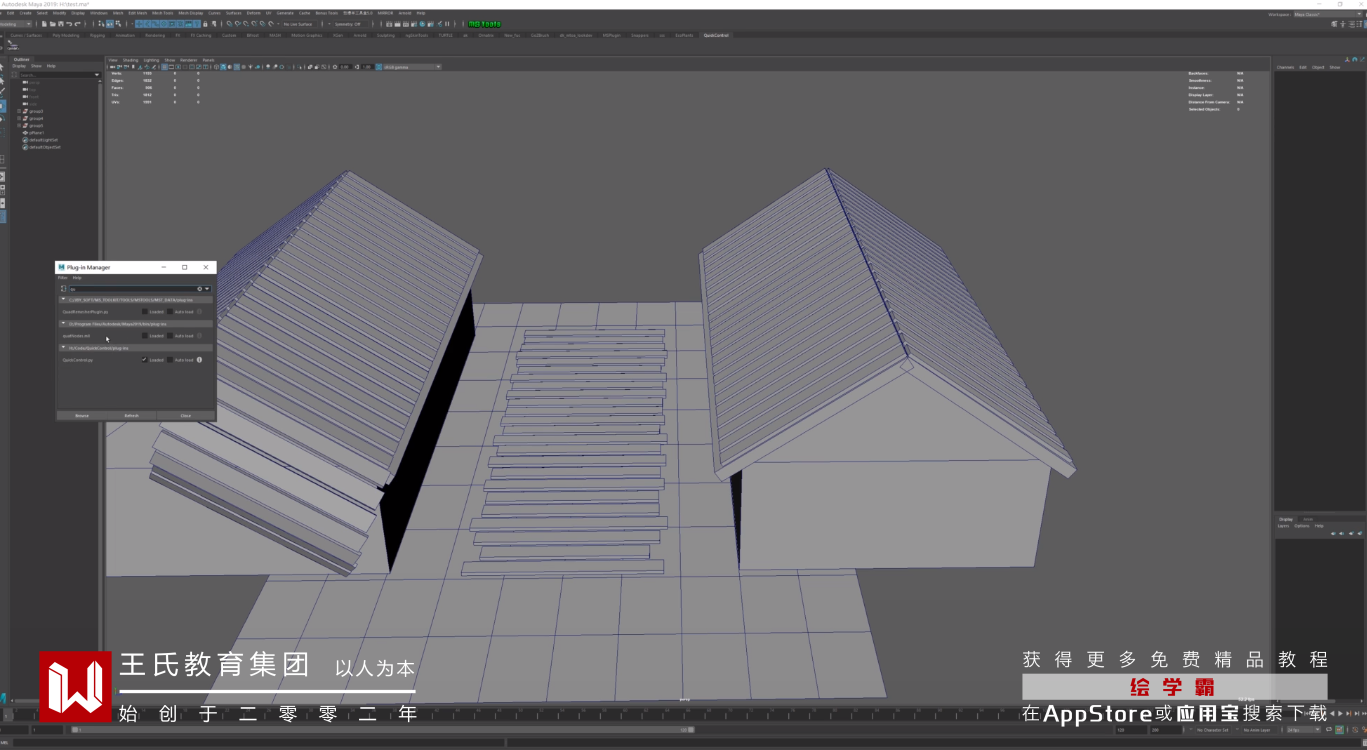Switch to the XGen shelf tab
Viewport: 1367px width, 750px height.
(338, 35)
